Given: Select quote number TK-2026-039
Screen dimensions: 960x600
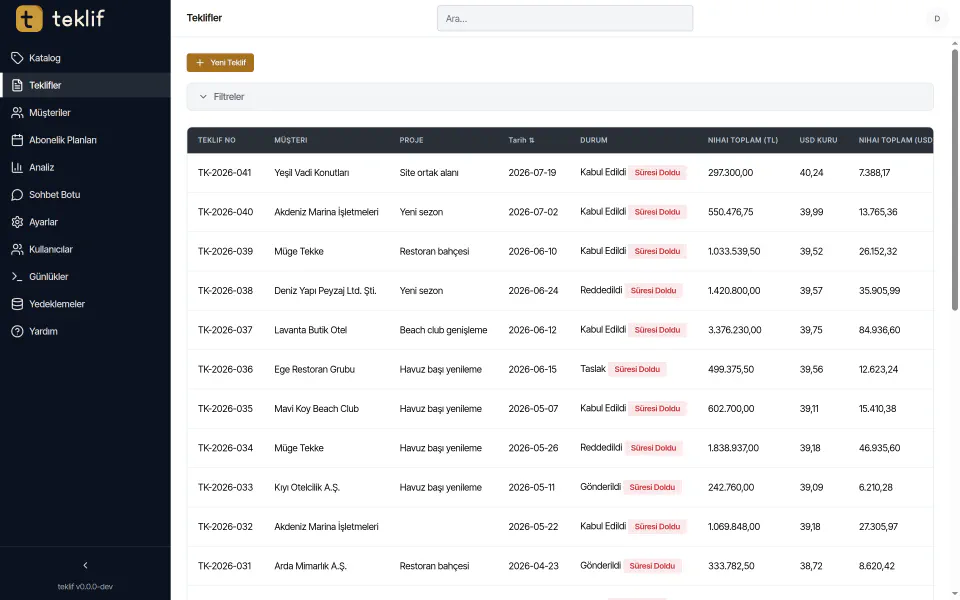Looking at the screenshot, I should (x=225, y=251).
